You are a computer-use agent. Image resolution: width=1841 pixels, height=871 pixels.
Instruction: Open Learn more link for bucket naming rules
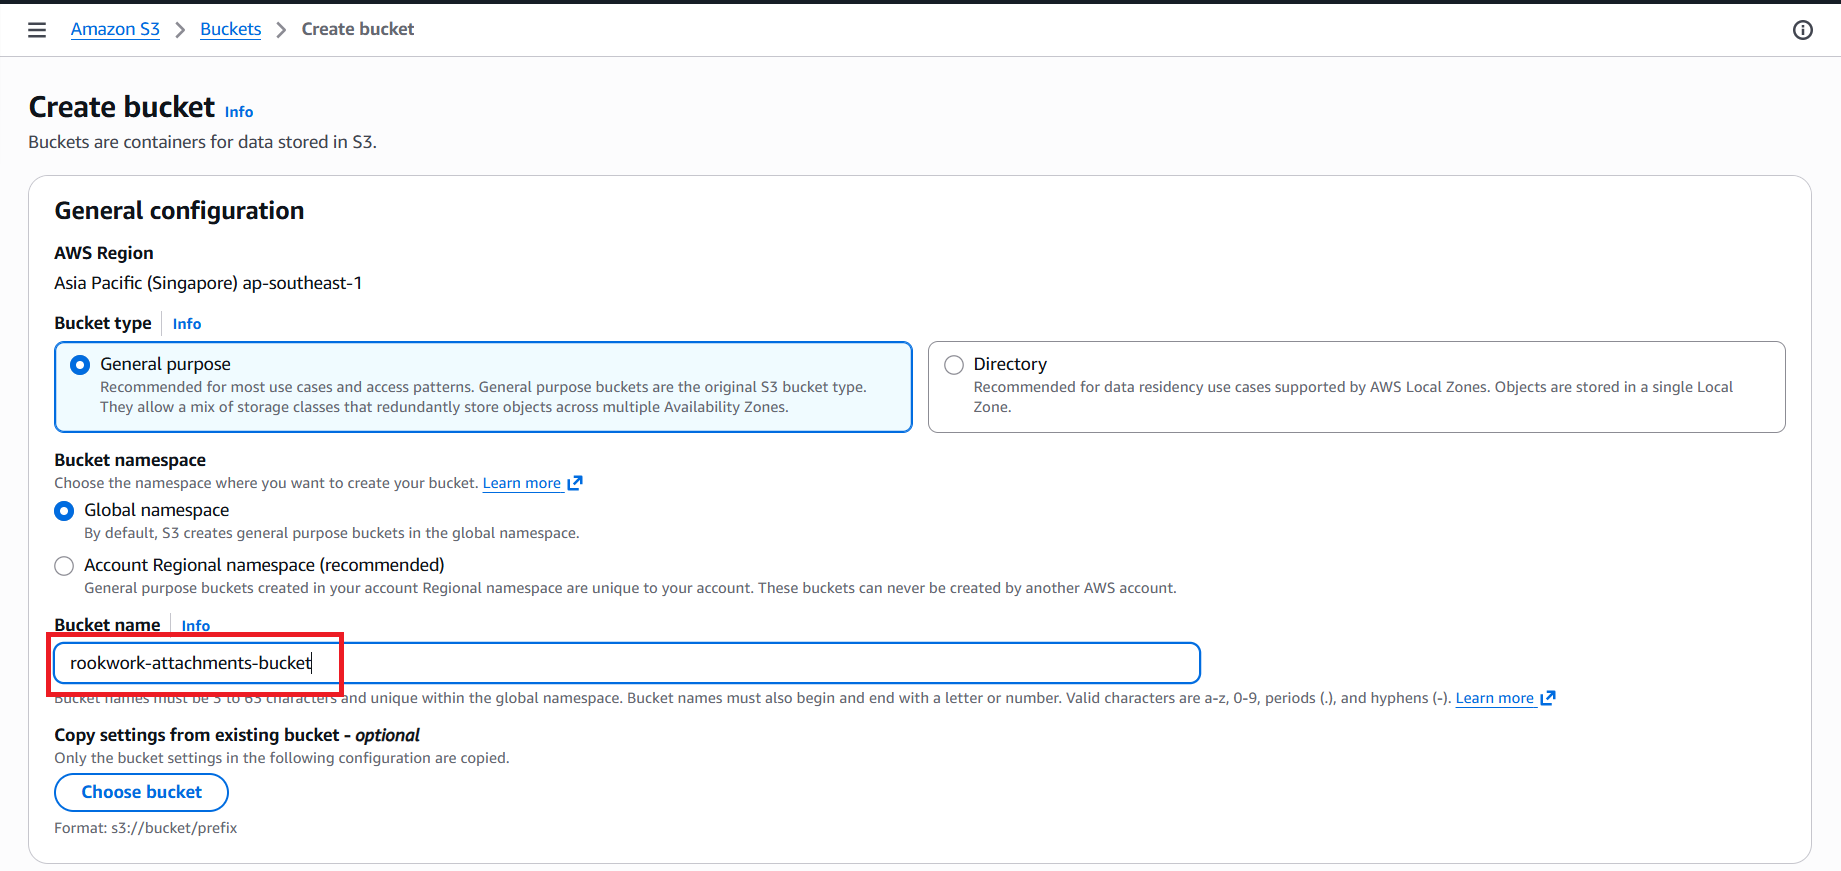coord(1505,698)
